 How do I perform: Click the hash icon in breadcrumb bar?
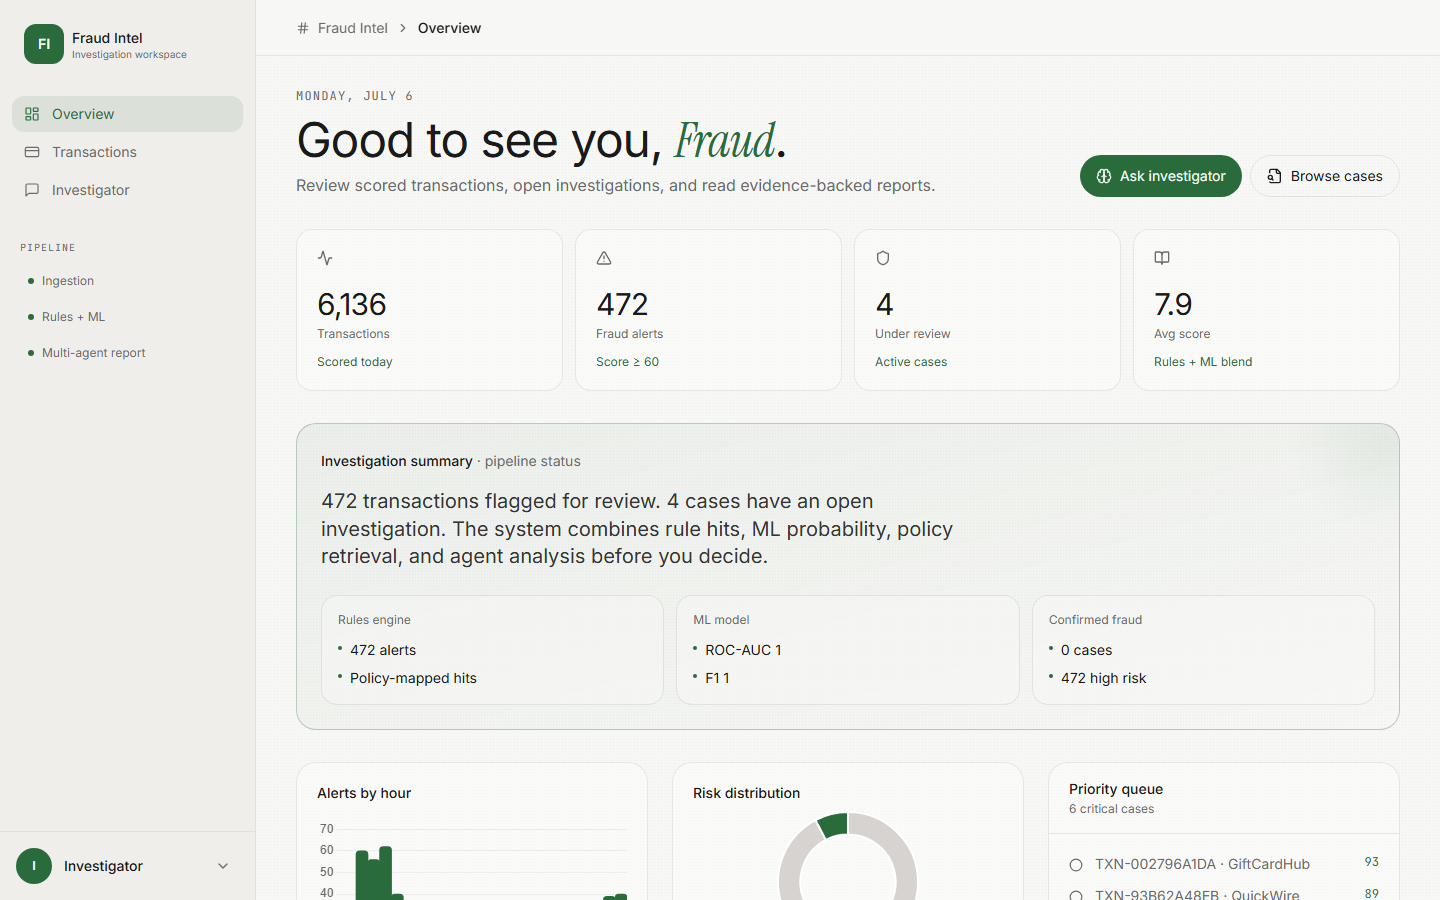pos(303,28)
